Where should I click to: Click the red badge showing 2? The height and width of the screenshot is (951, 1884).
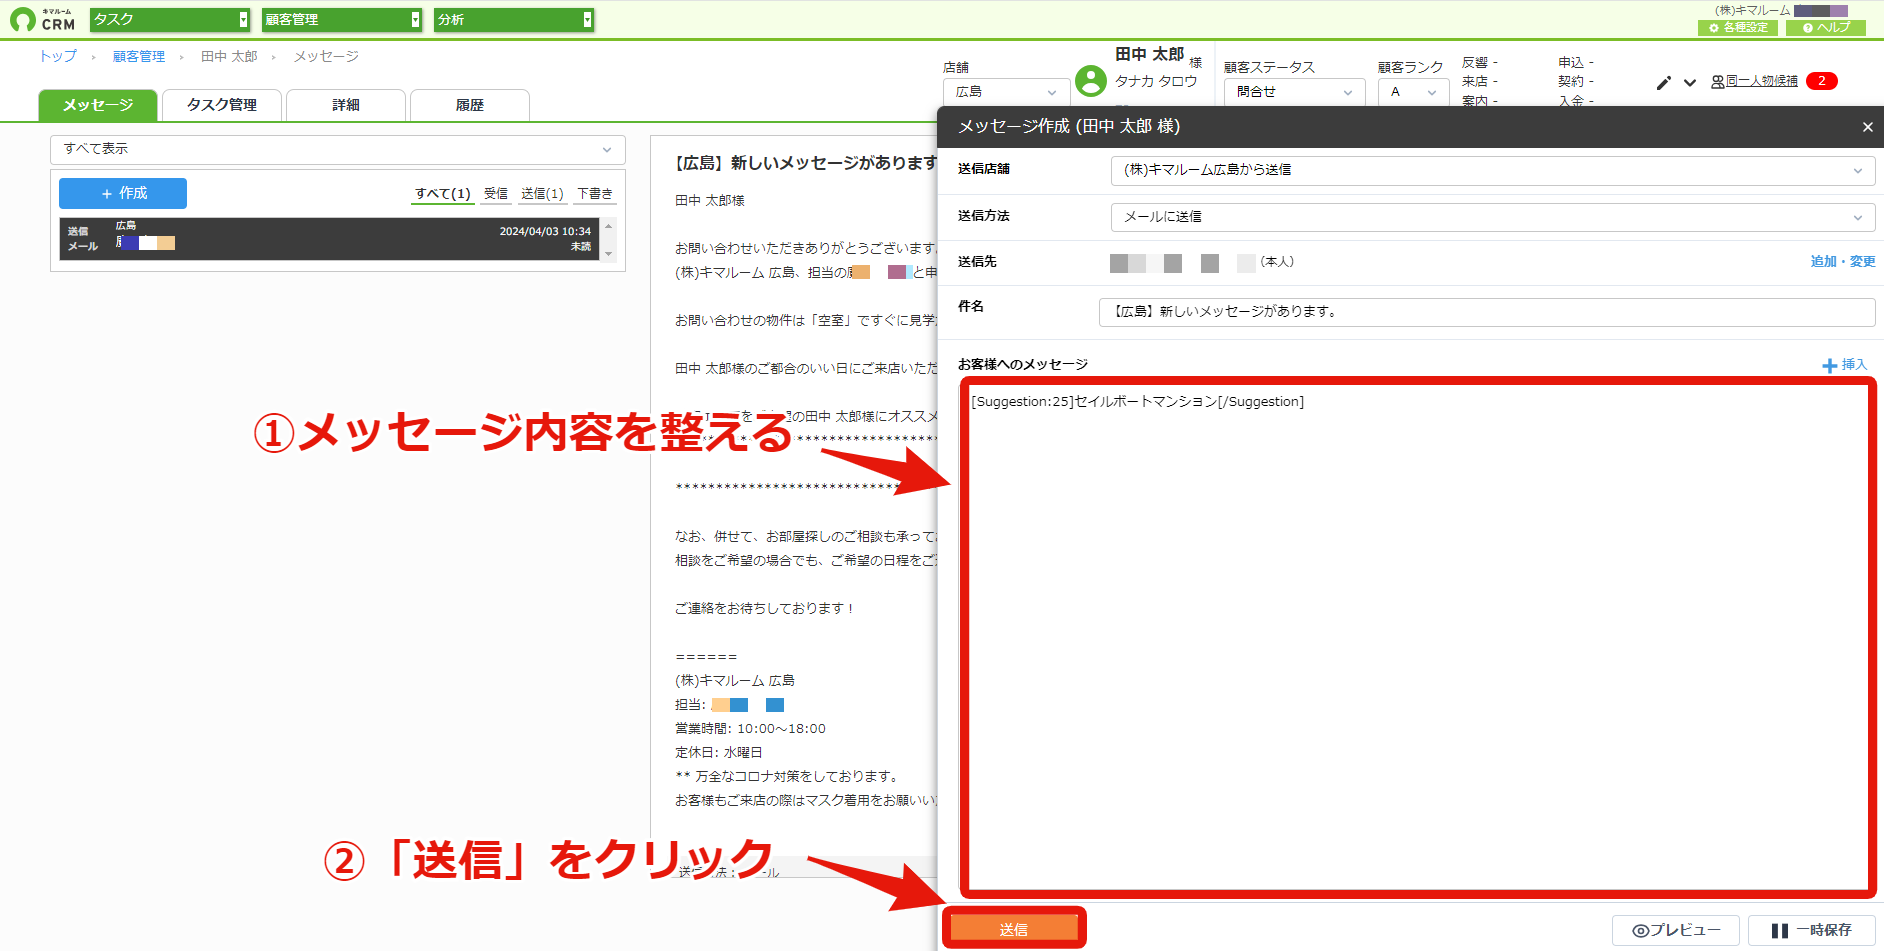point(1822,81)
